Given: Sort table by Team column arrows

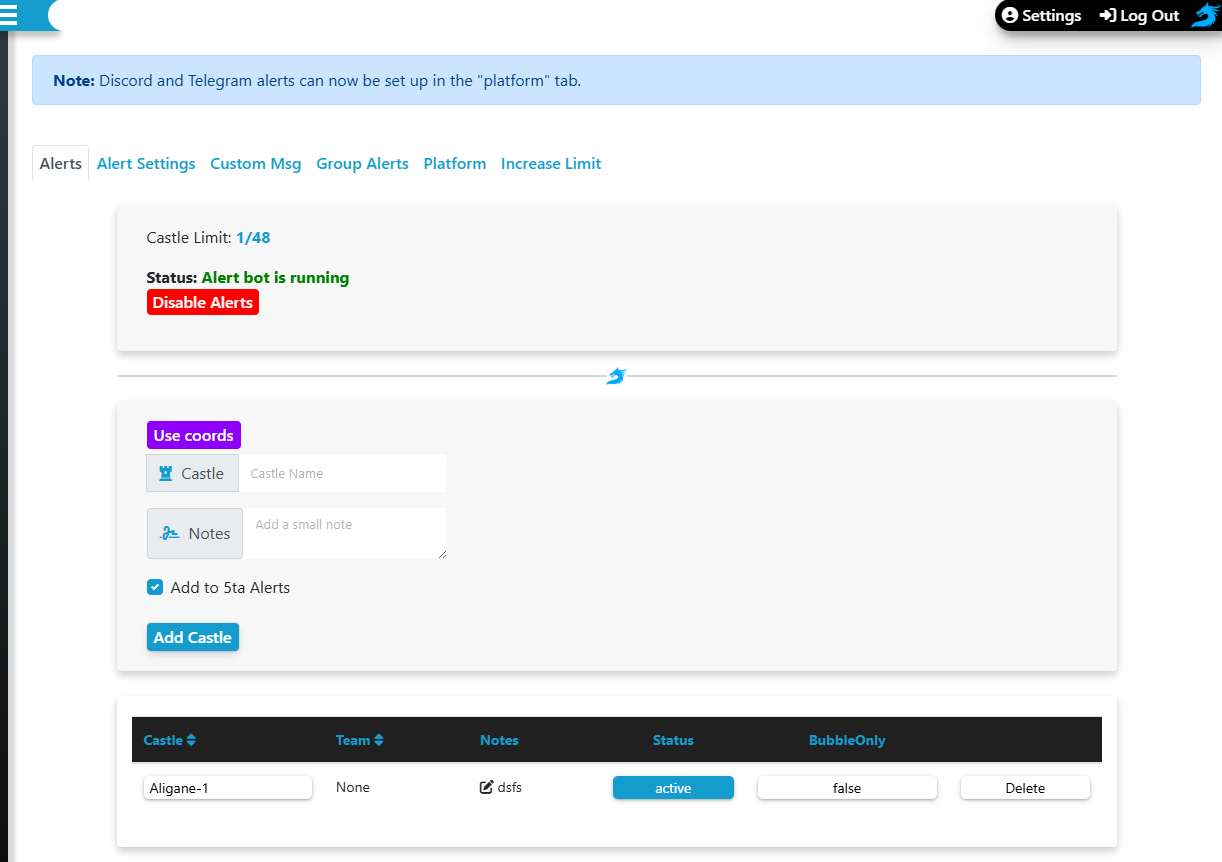Looking at the screenshot, I should click(x=379, y=741).
